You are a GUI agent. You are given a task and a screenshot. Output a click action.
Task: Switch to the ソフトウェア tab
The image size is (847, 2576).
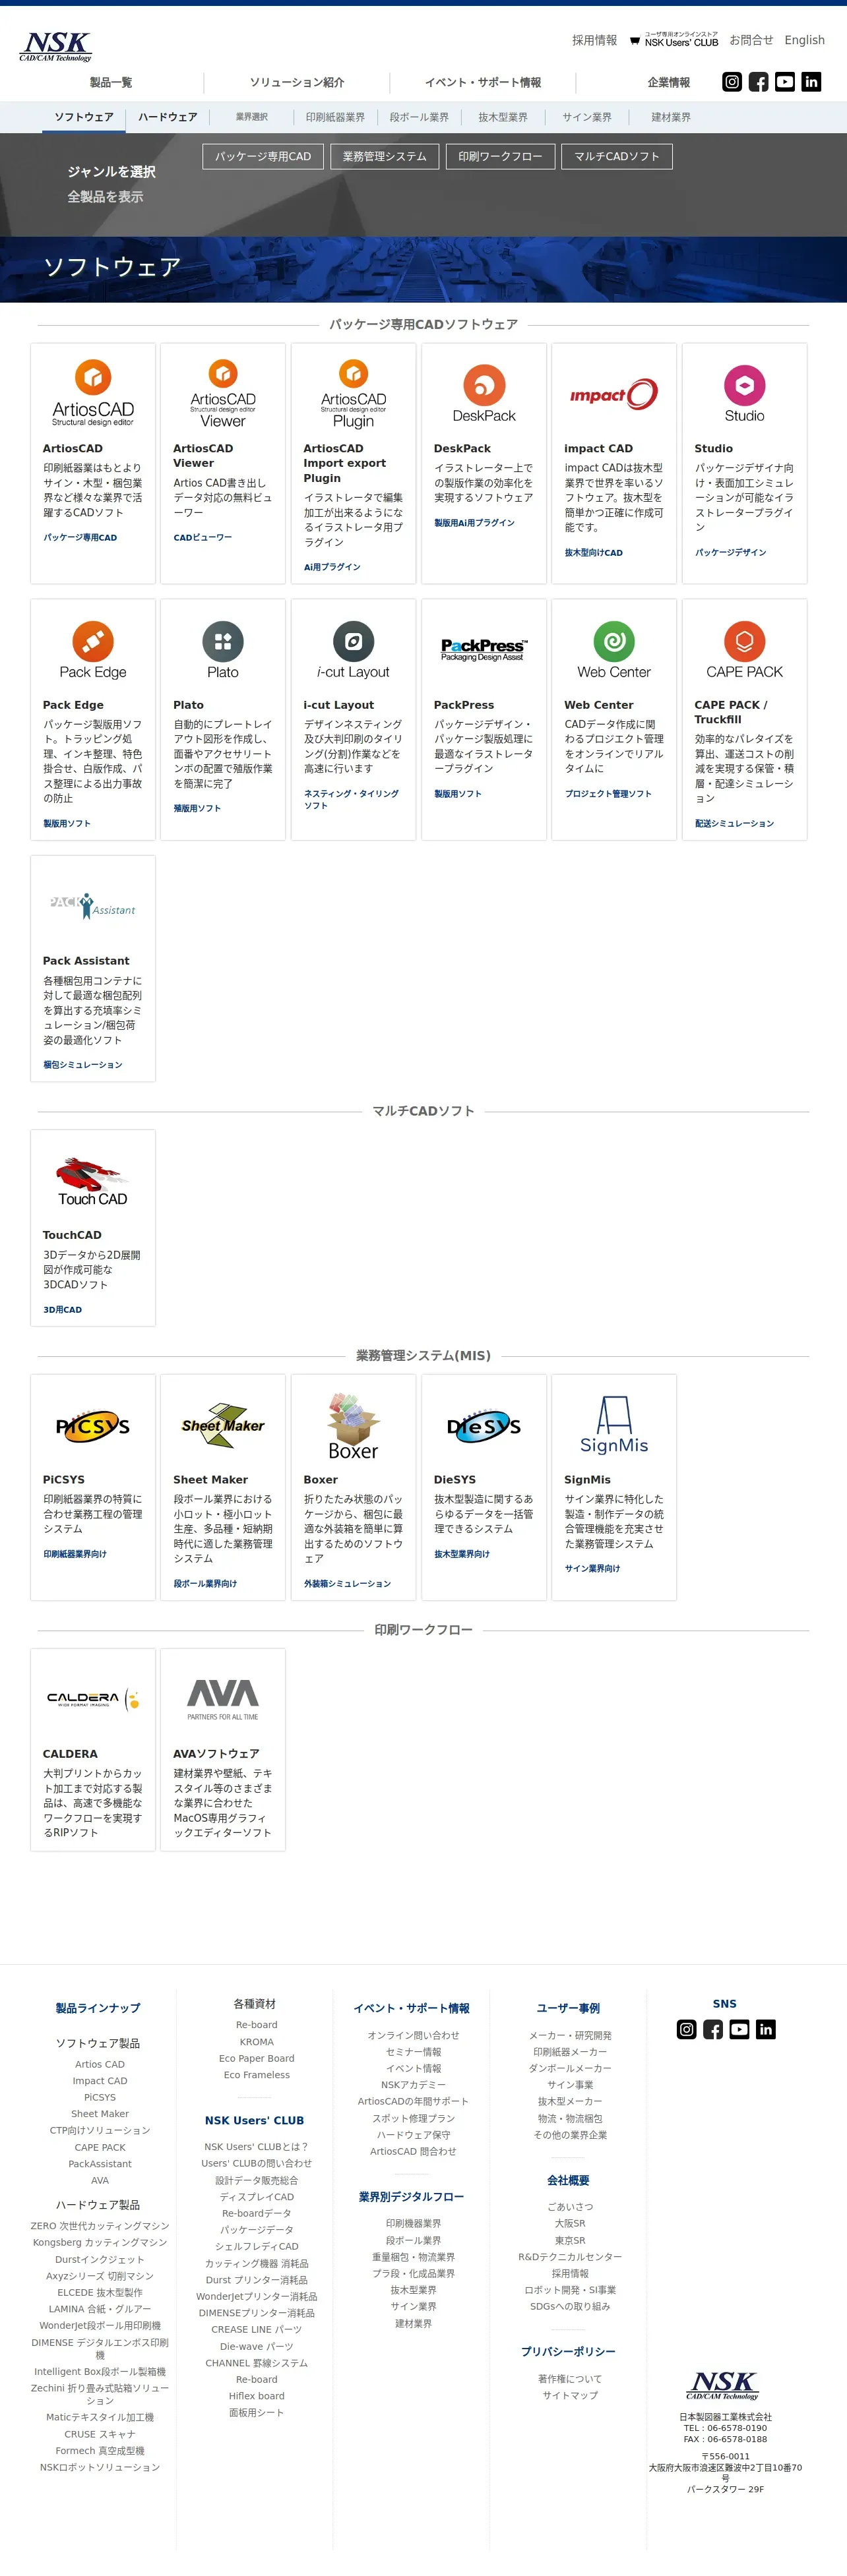pos(84,117)
